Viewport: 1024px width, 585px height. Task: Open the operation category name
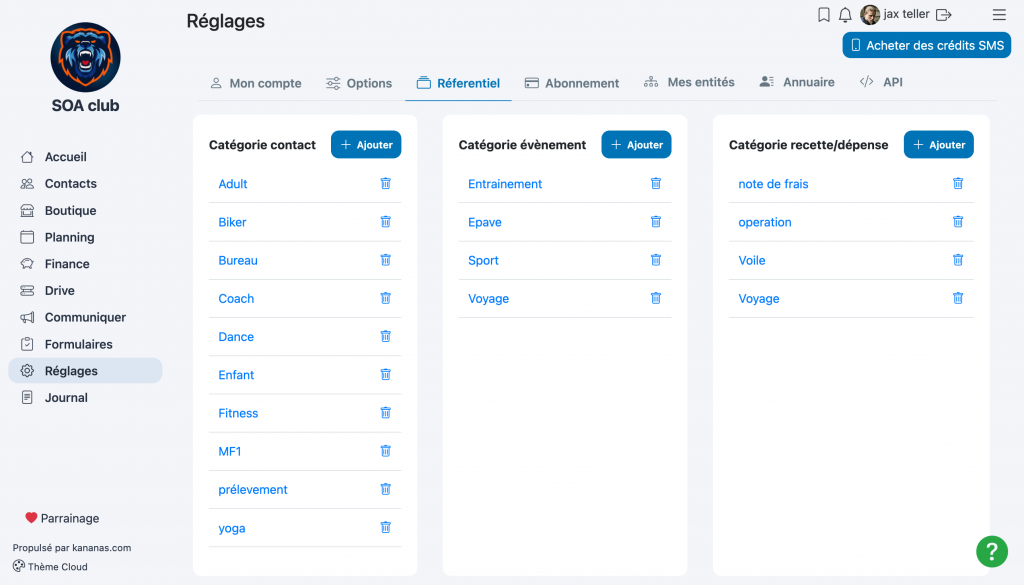[x=765, y=222]
